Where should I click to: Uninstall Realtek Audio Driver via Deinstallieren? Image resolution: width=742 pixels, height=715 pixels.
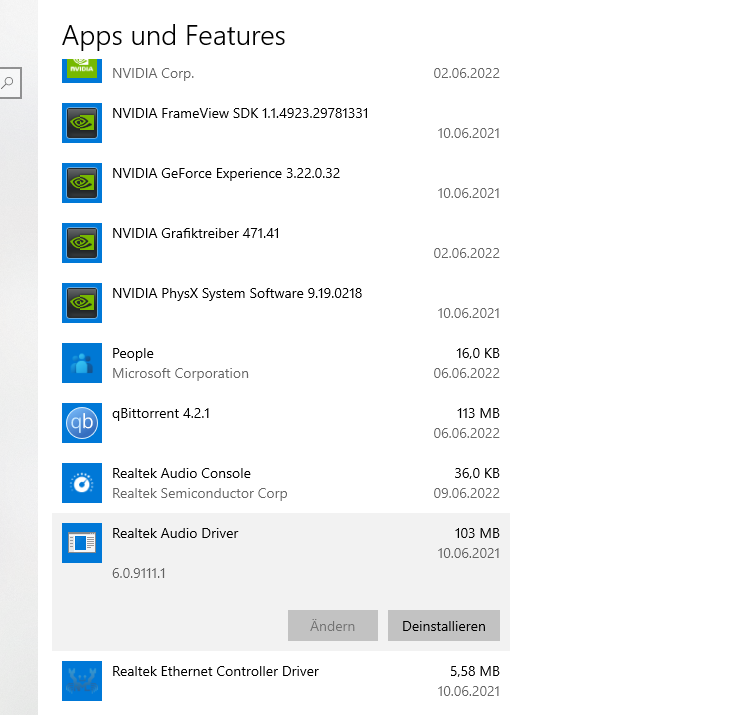pos(444,626)
